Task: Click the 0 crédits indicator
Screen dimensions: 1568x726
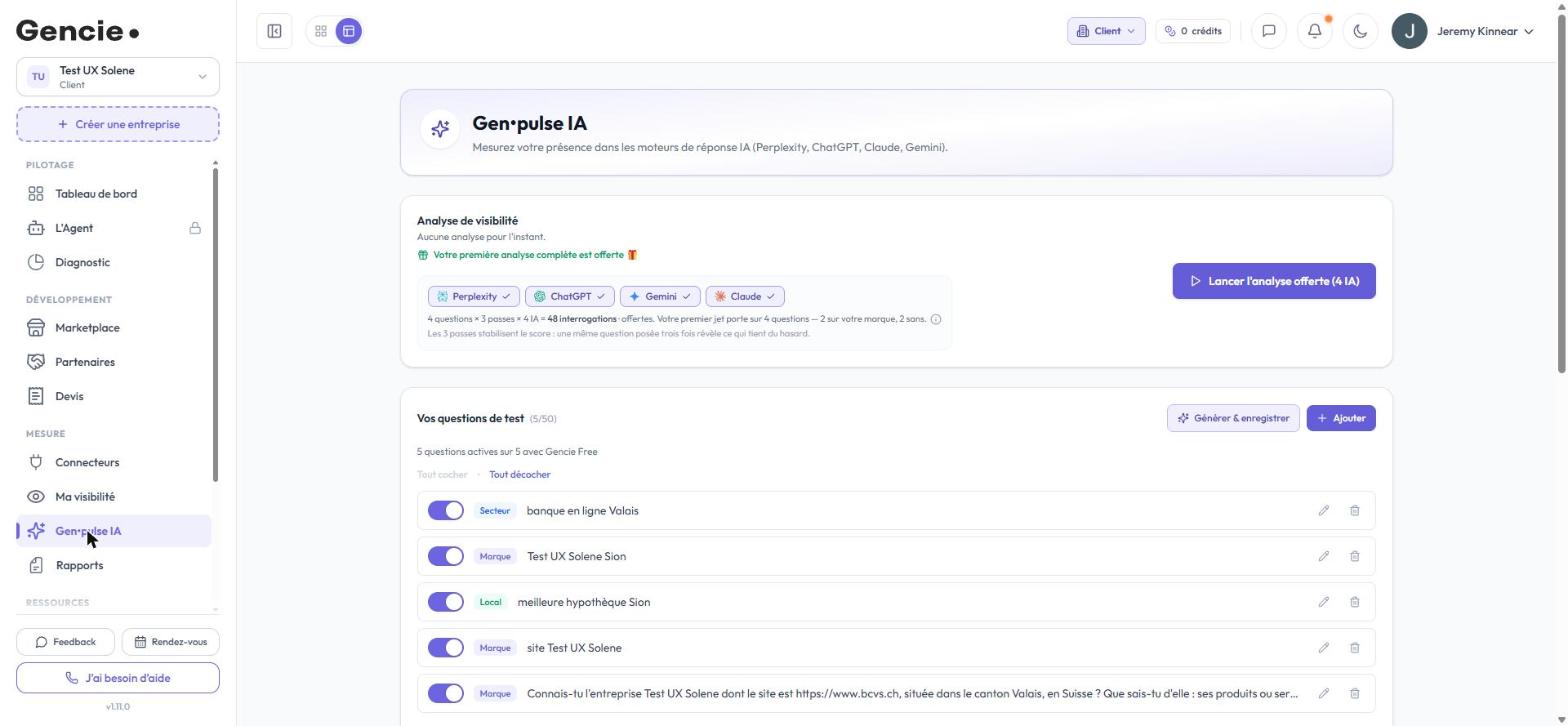Action: click(1193, 31)
